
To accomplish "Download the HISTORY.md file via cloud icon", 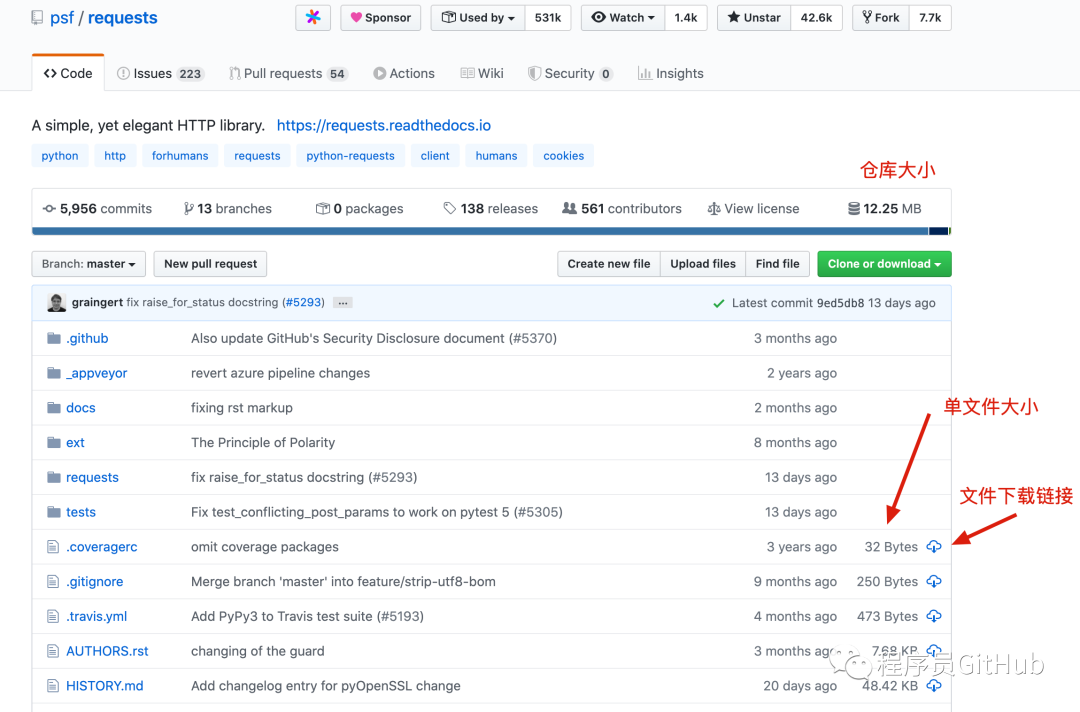I will click(x=934, y=686).
